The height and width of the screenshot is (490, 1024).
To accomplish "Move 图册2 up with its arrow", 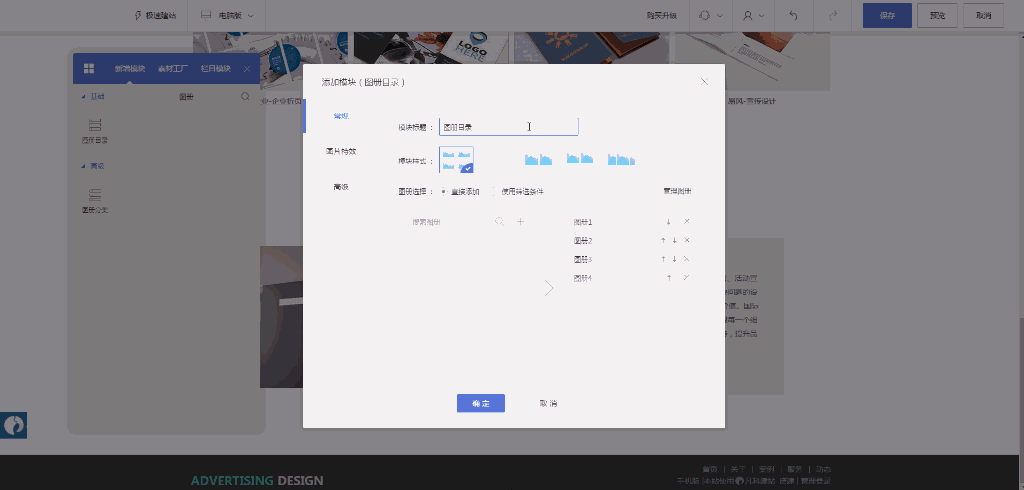I will click(663, 241).
